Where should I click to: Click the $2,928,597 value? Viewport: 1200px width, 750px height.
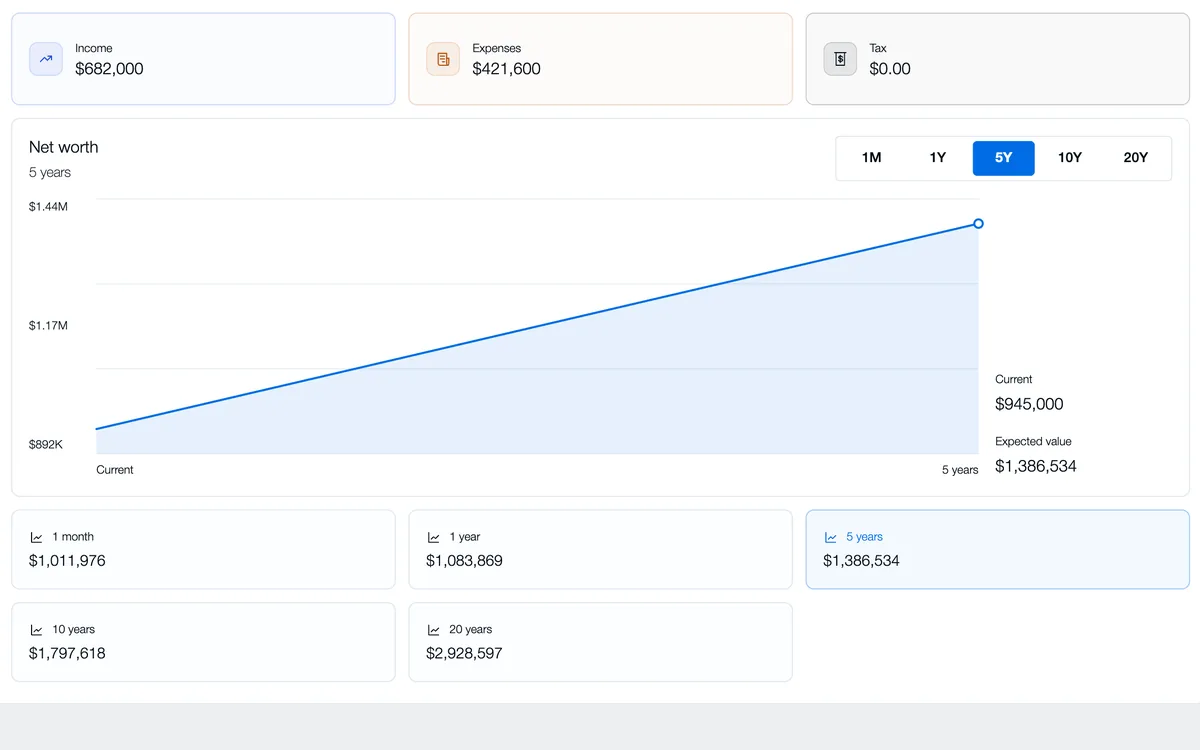(x=464, y=654)
